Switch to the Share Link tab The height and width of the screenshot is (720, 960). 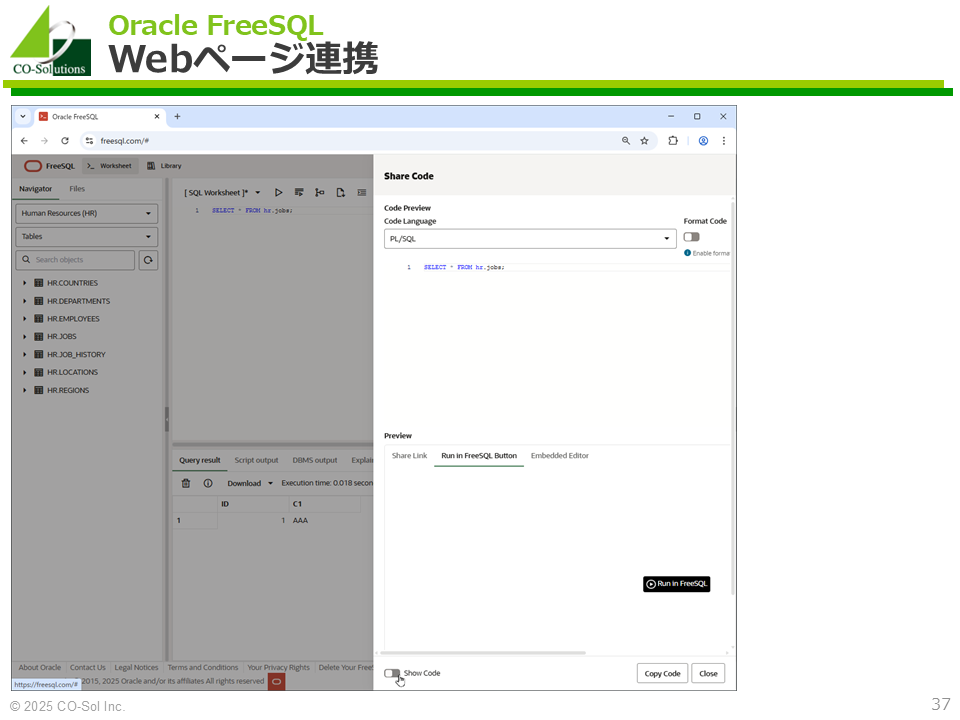point(409,456)
